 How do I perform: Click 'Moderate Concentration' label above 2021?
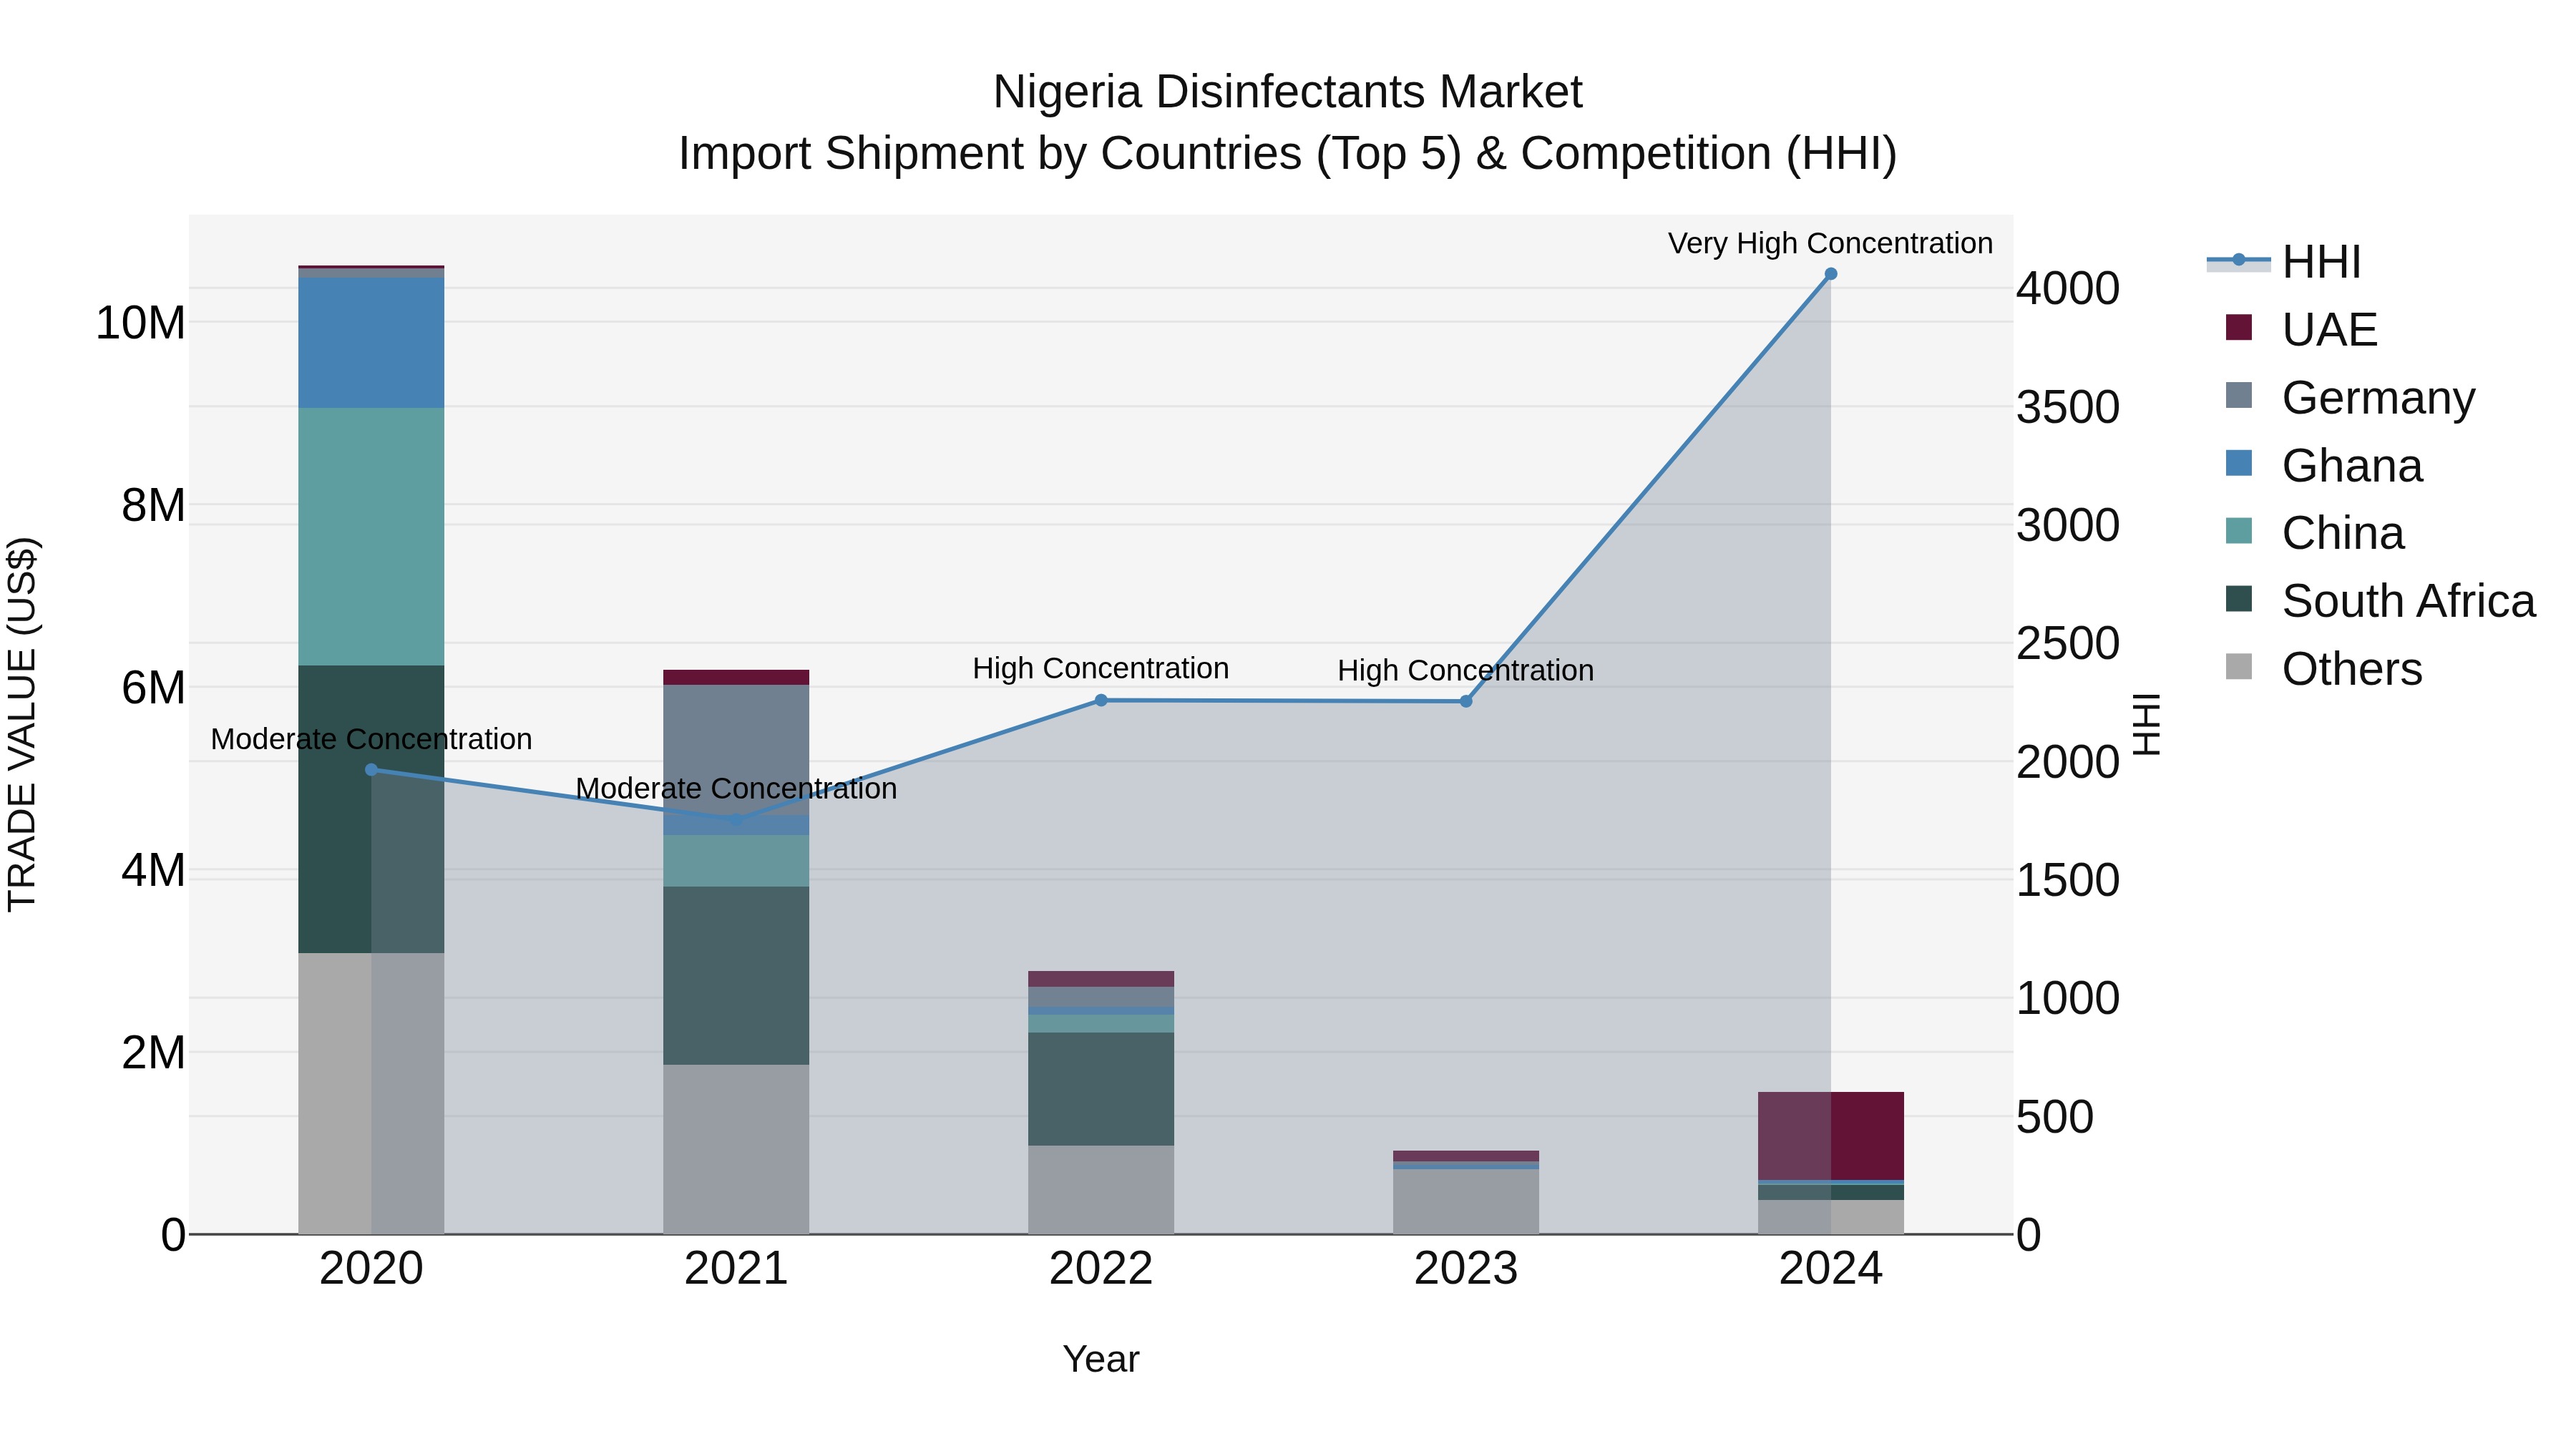(736, 788)
